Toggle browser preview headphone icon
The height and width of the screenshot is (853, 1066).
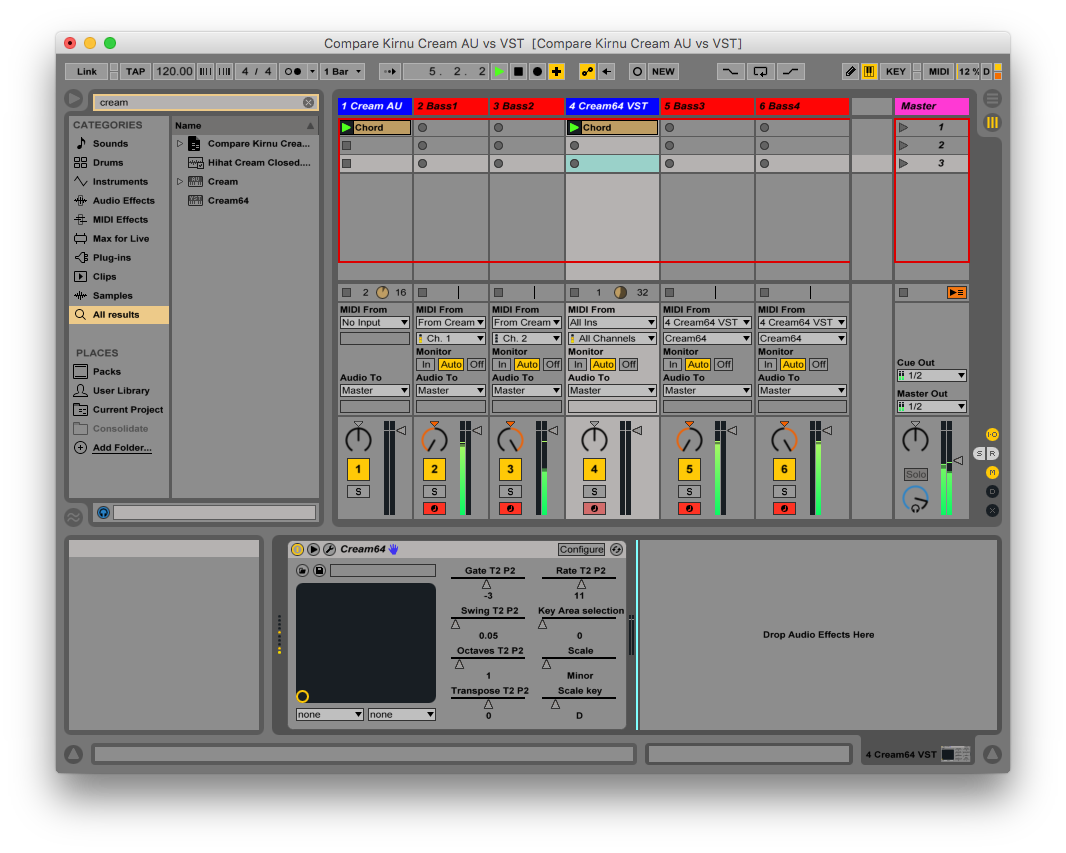pyautogui.click(x=103, y=512)
